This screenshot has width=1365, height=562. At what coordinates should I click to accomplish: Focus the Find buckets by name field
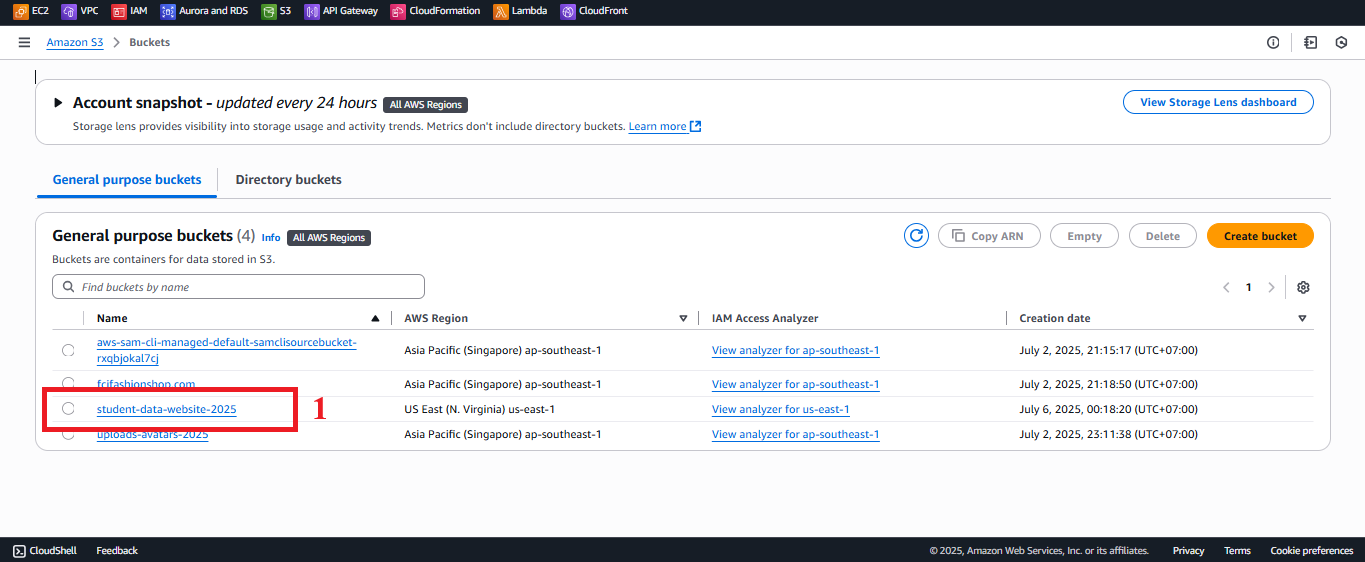[238, 287]
